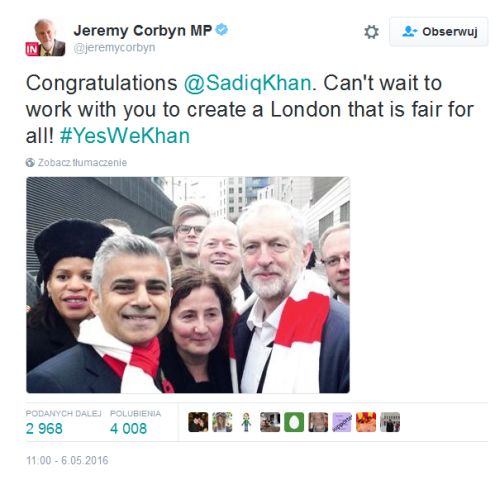Open Jeremy Corbyn's profile avatar
Image resolution: width=500 pixels, height=480 pixels.
pyautogui.click(x=46, y=37)
